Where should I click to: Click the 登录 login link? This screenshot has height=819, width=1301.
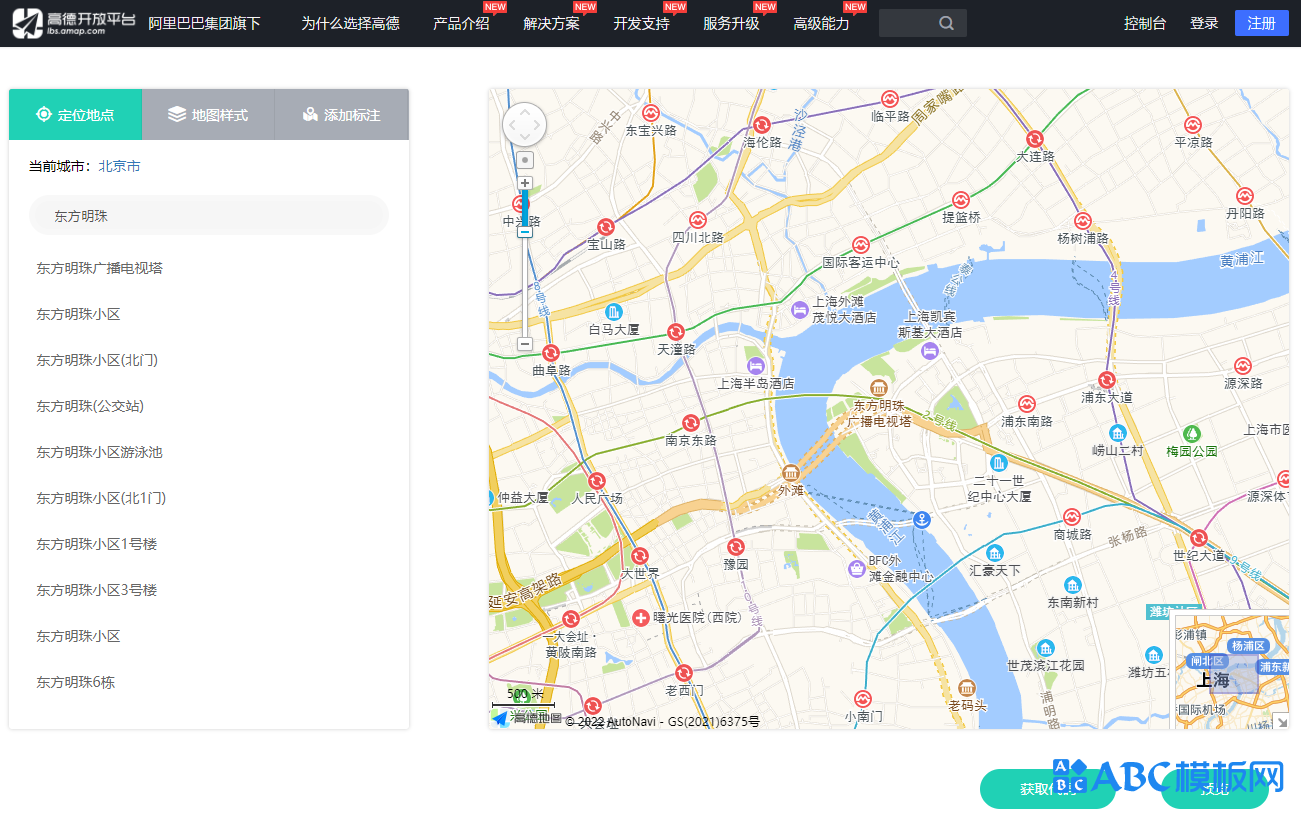(x=1204, y=23)
